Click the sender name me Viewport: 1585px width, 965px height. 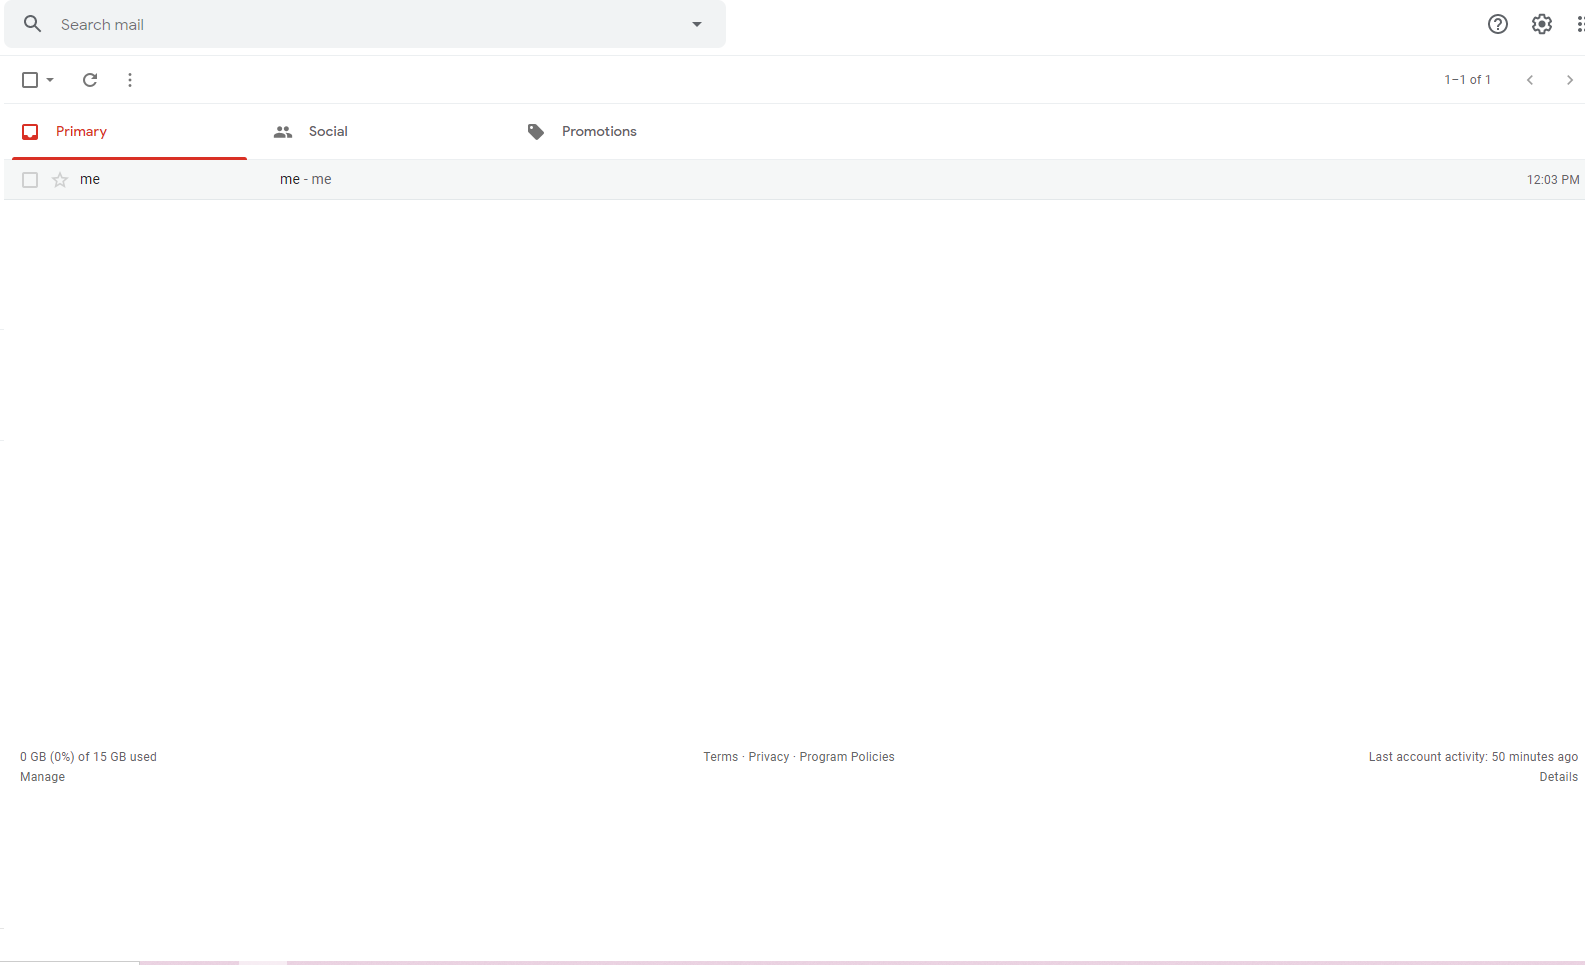coord(90,180)
